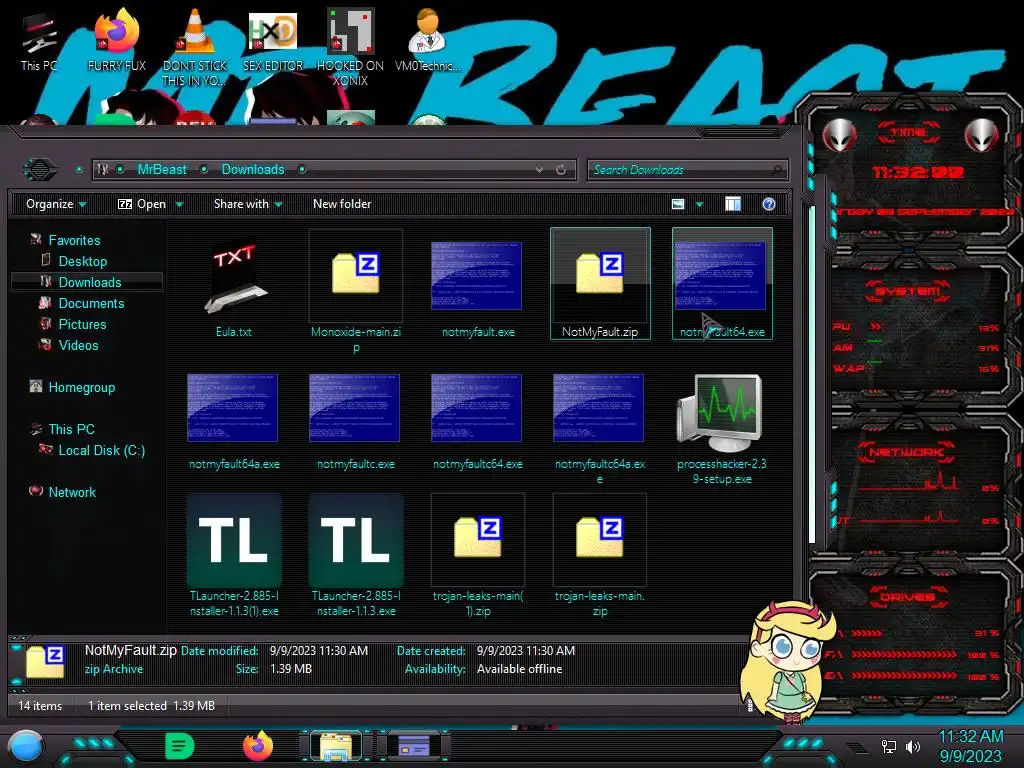
Task: Select TLauncher-2.885-Installer-1.1.3(1).exe
Action: pos(234,556)
